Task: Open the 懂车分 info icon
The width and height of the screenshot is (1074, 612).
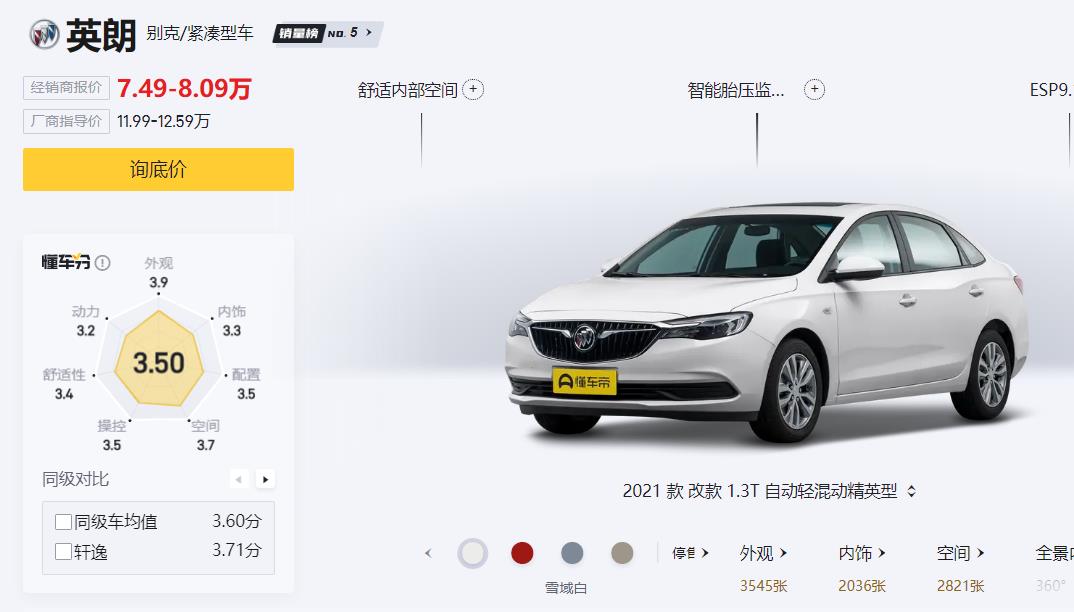Action: 103,262
